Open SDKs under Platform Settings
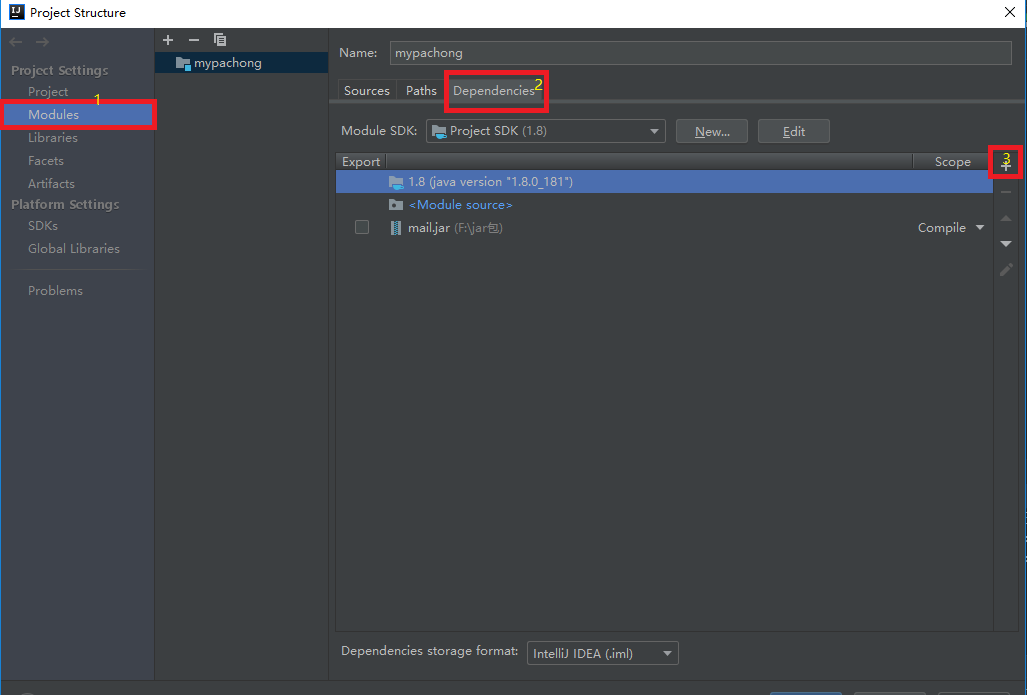The width and height of the screenshot is (1027, 695). 43,225
